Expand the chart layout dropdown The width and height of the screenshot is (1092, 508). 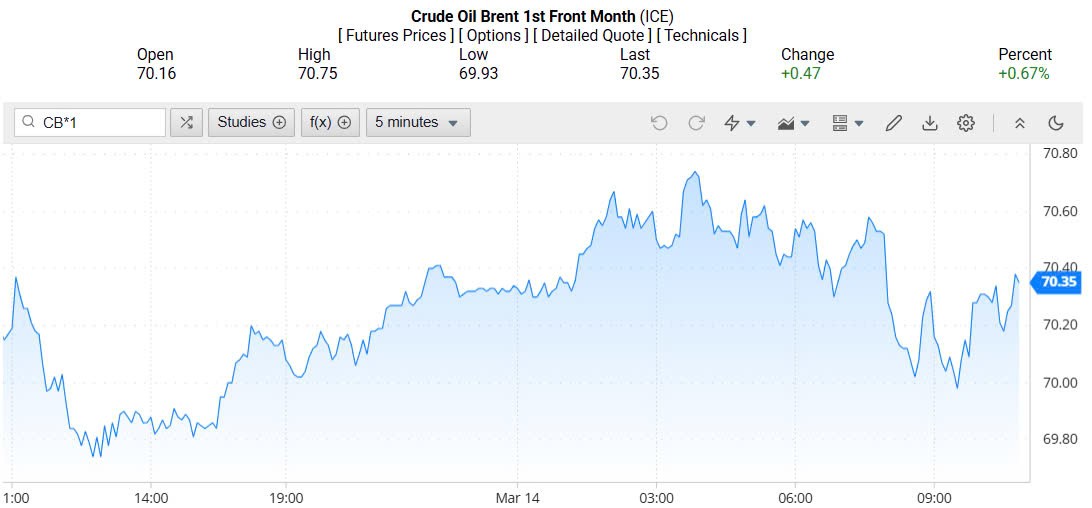(x=847, y=123)
